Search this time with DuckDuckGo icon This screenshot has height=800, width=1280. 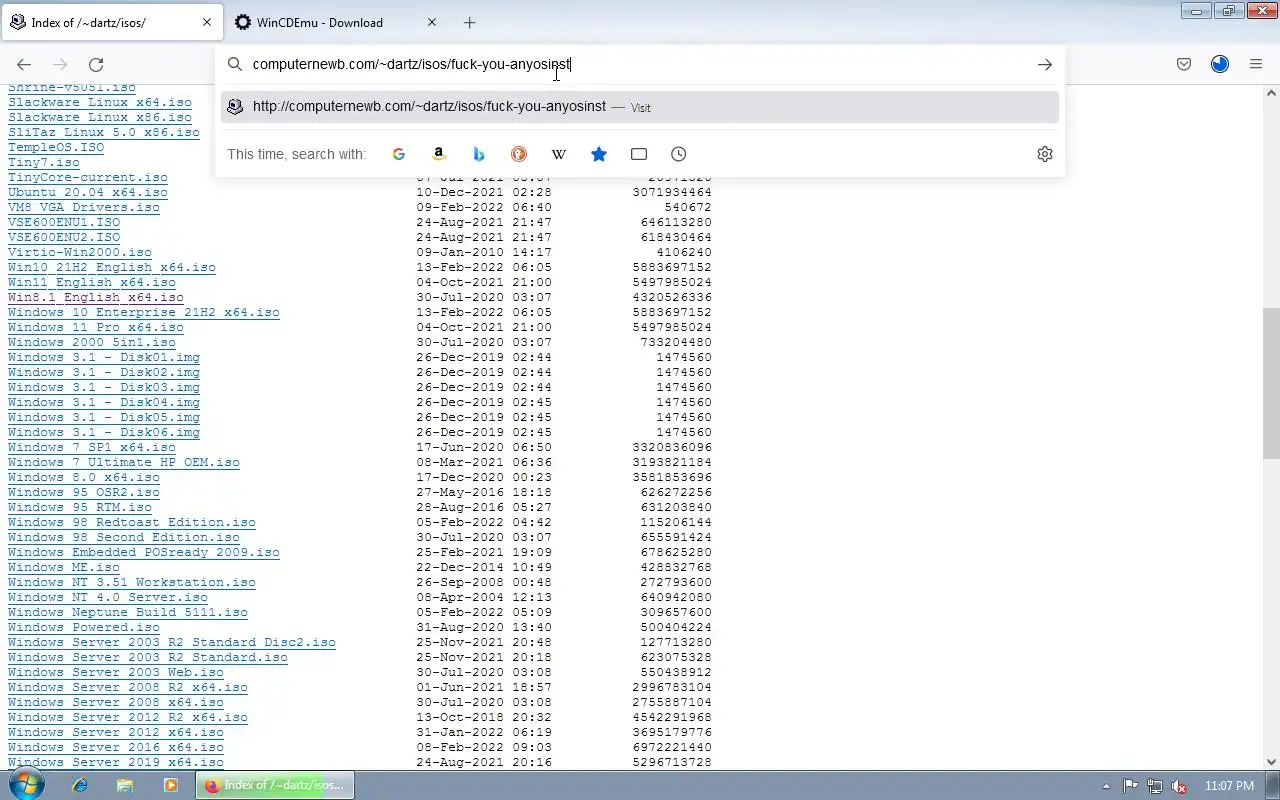519,154
